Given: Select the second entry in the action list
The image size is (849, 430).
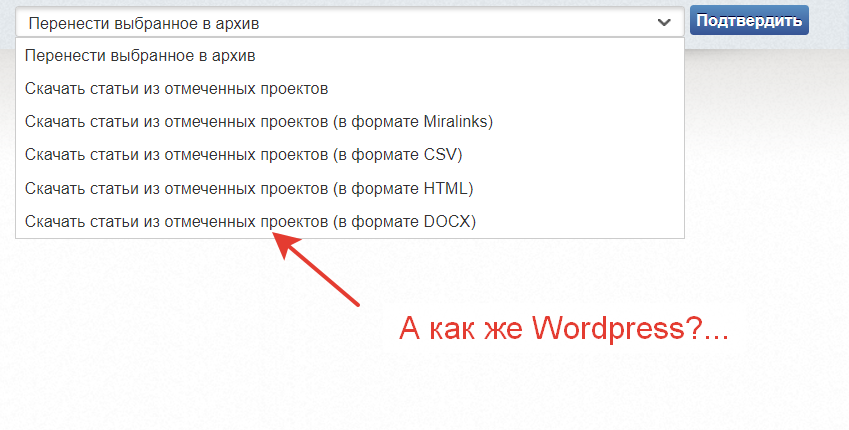Looking at the screenshot, I should (x=177, y=89).
